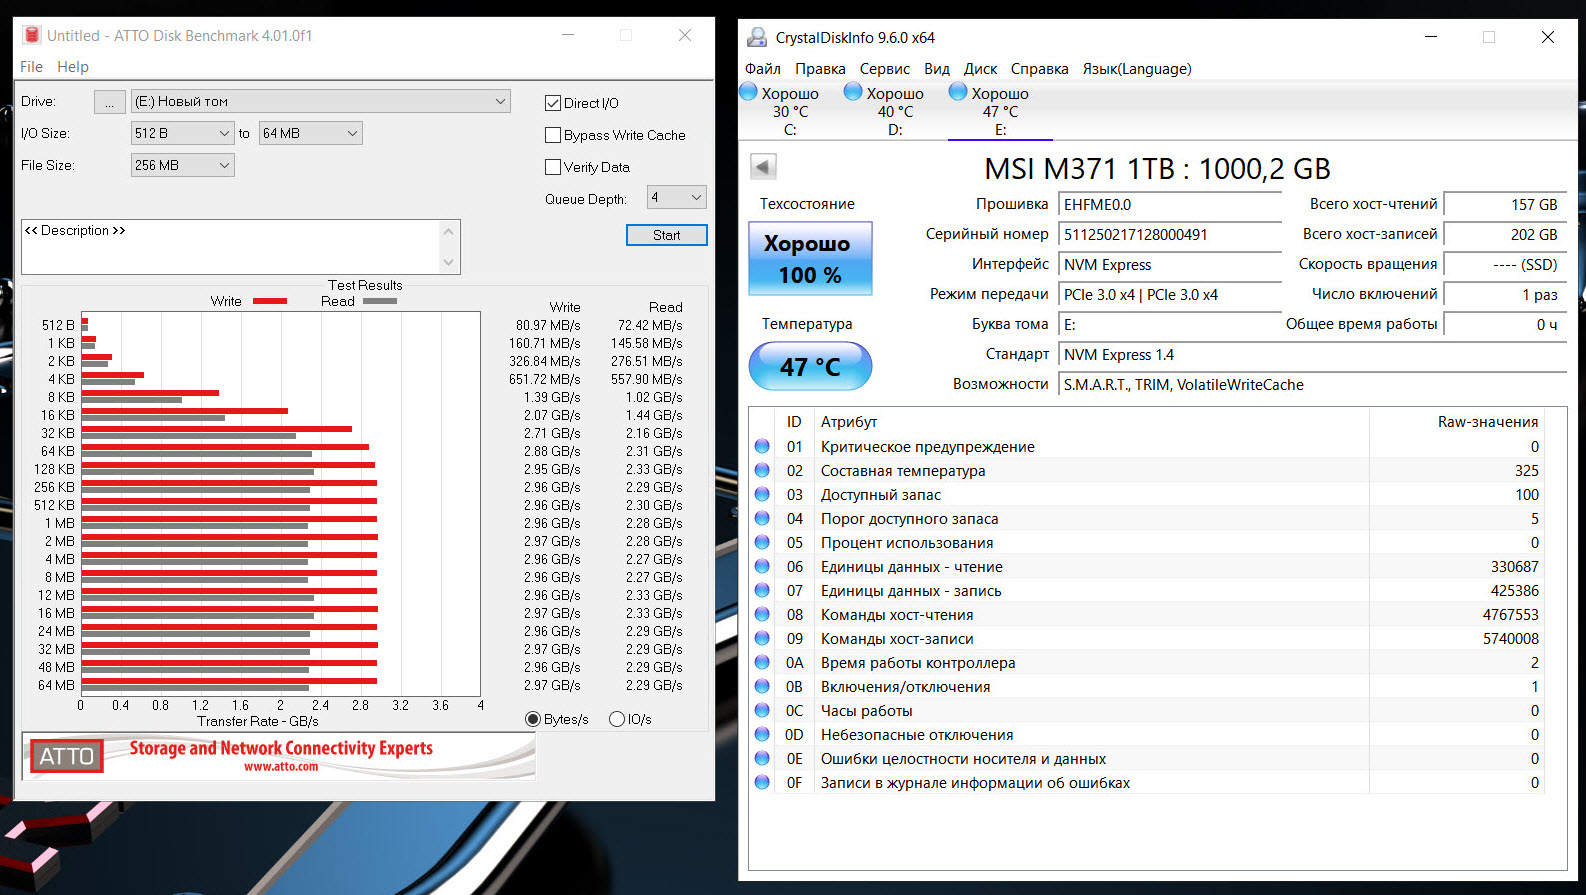
Task: Click status orb for attribute 02 temperature
Action: pyautogui.click(x=762, y=471)
